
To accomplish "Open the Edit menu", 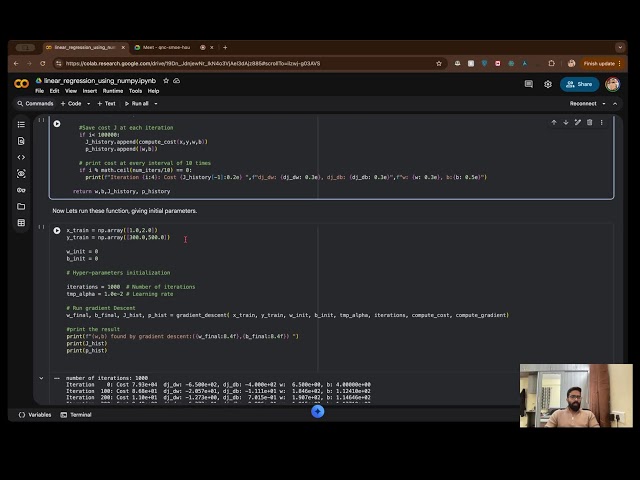I will (x=55, y=91).
